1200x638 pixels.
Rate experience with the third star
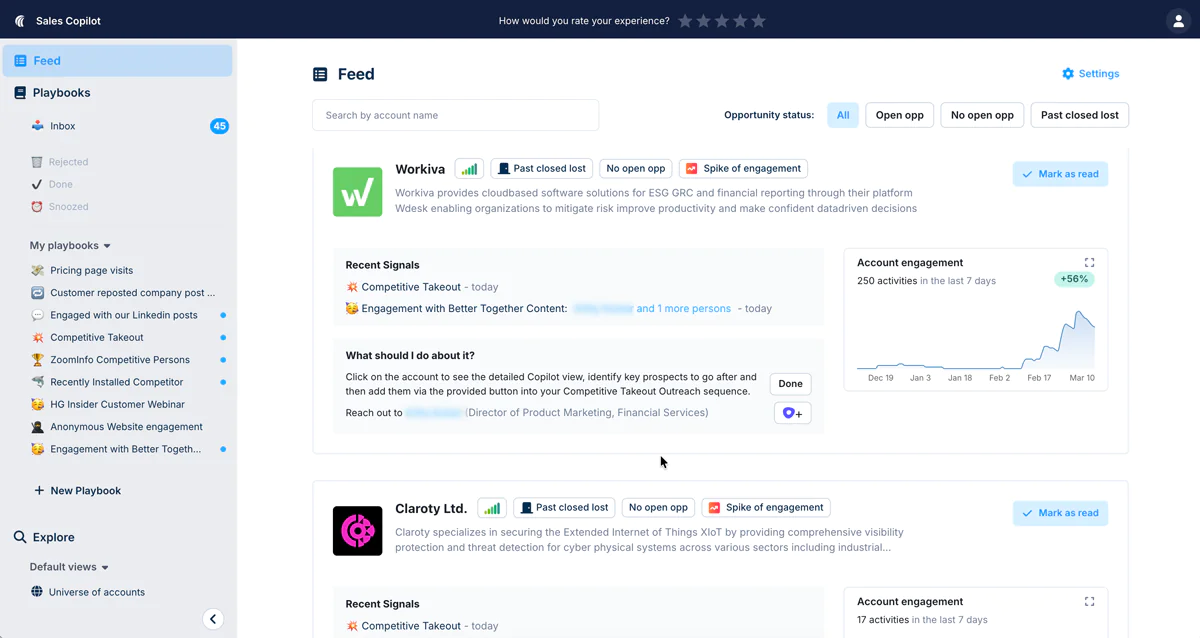722,20
